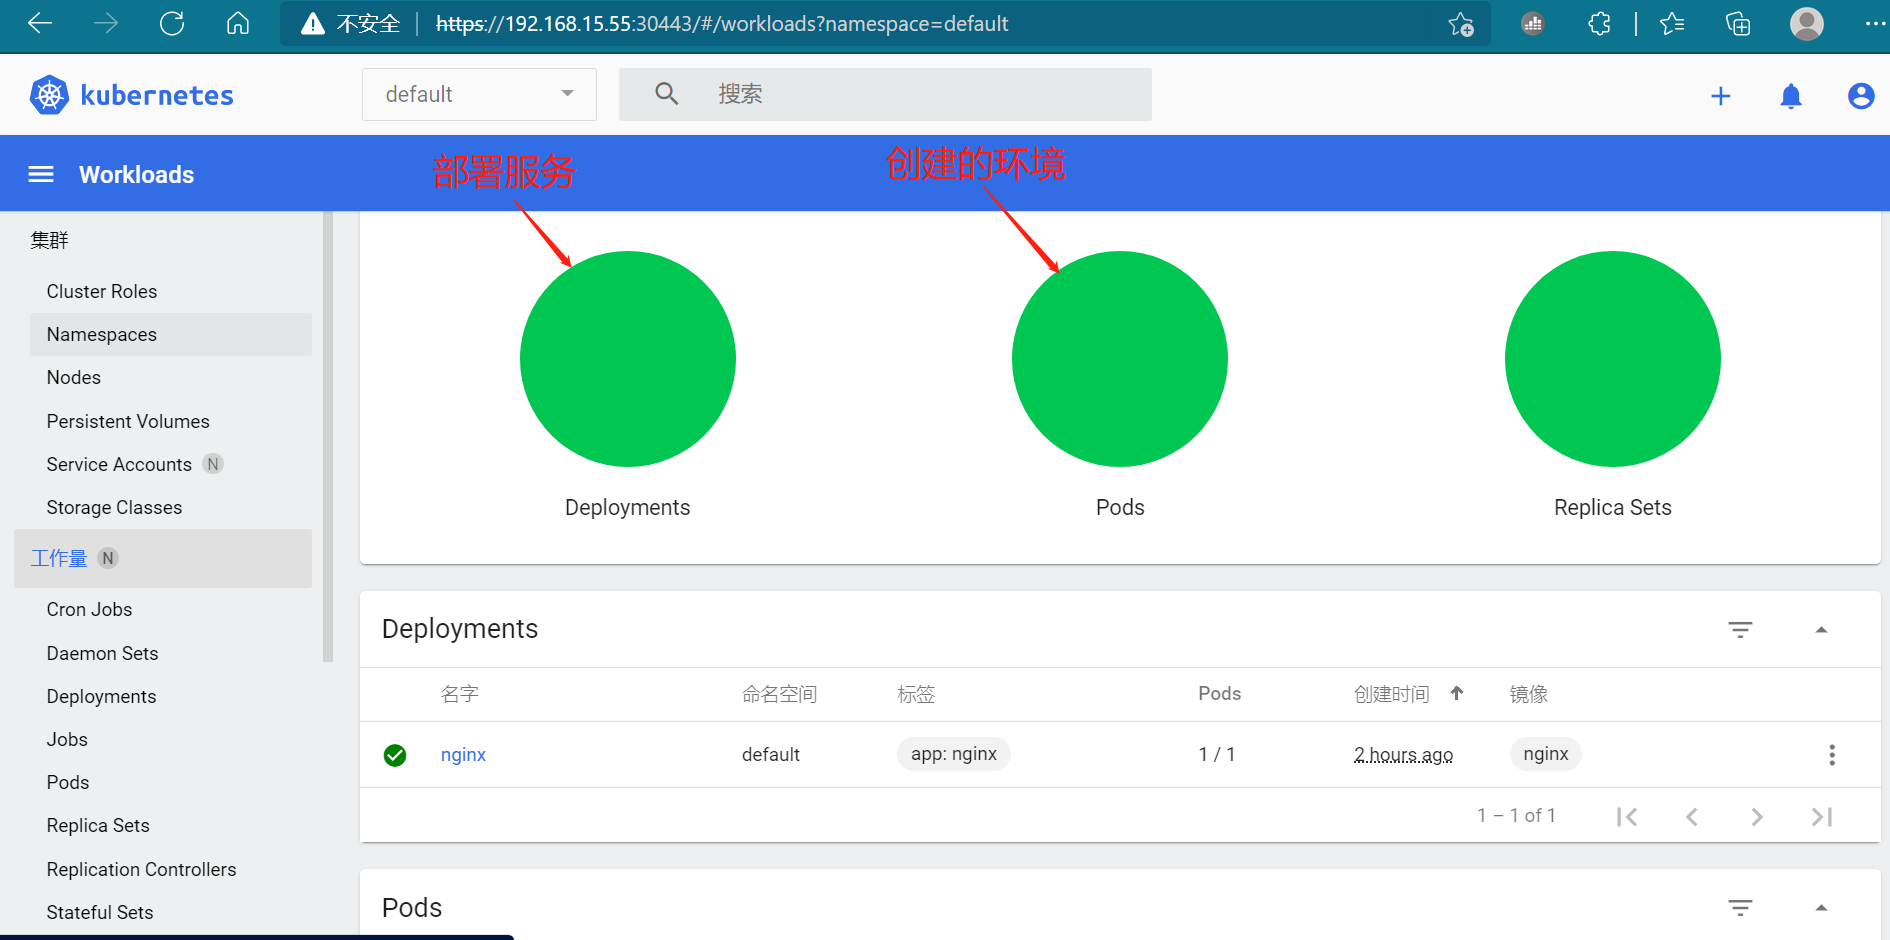The width and height of the screenshot is (1890, 940).
Task: Open Stateful Sets in sidebar
Action: [100, 912]
